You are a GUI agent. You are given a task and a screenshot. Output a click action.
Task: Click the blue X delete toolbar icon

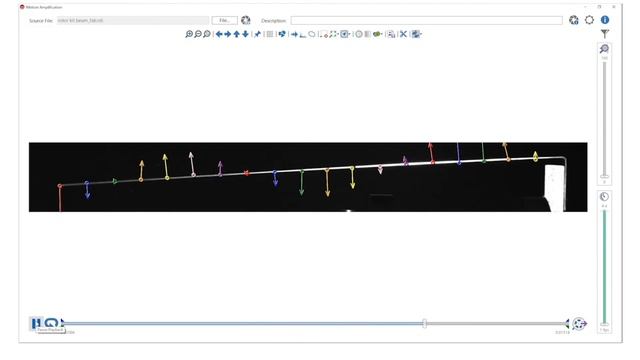(403, 34)
